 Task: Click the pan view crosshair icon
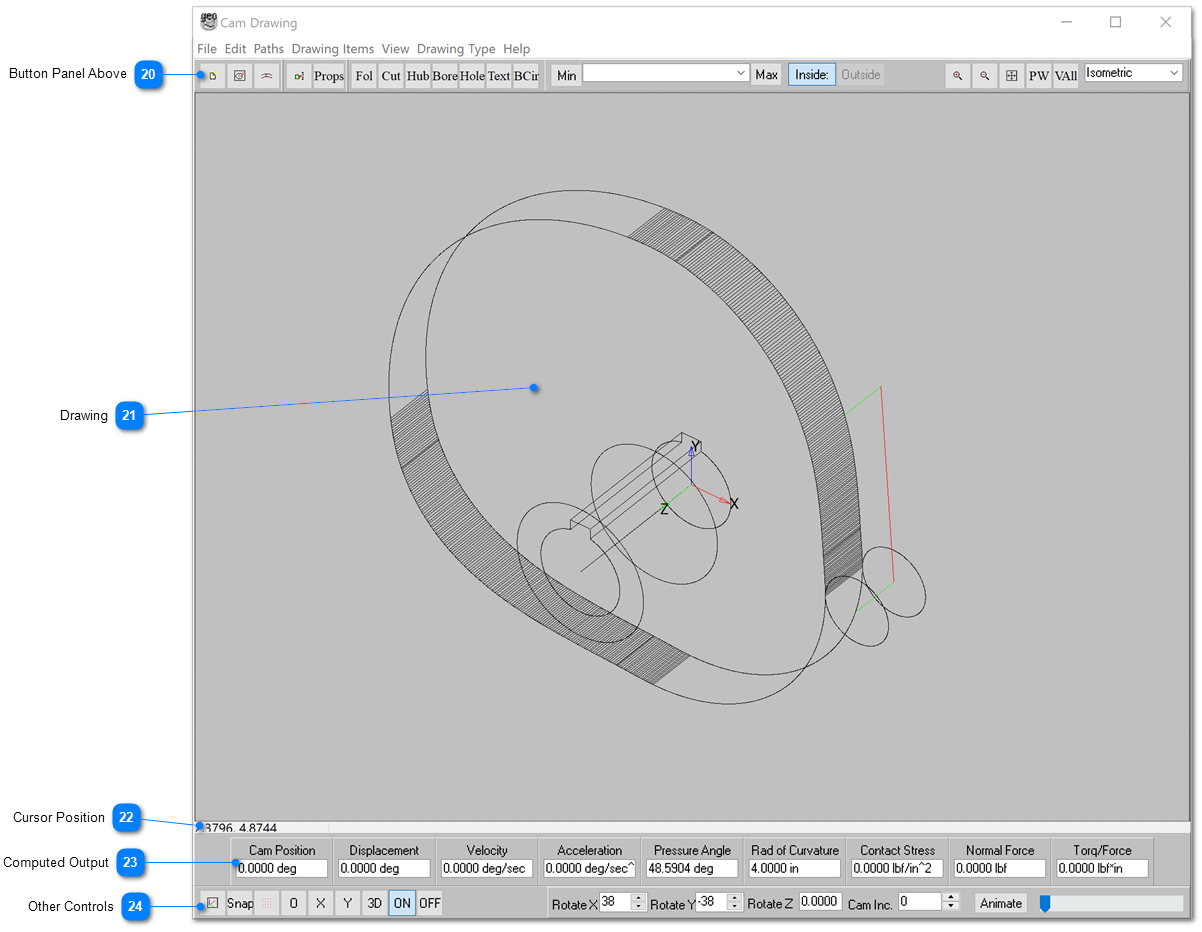1011,76
